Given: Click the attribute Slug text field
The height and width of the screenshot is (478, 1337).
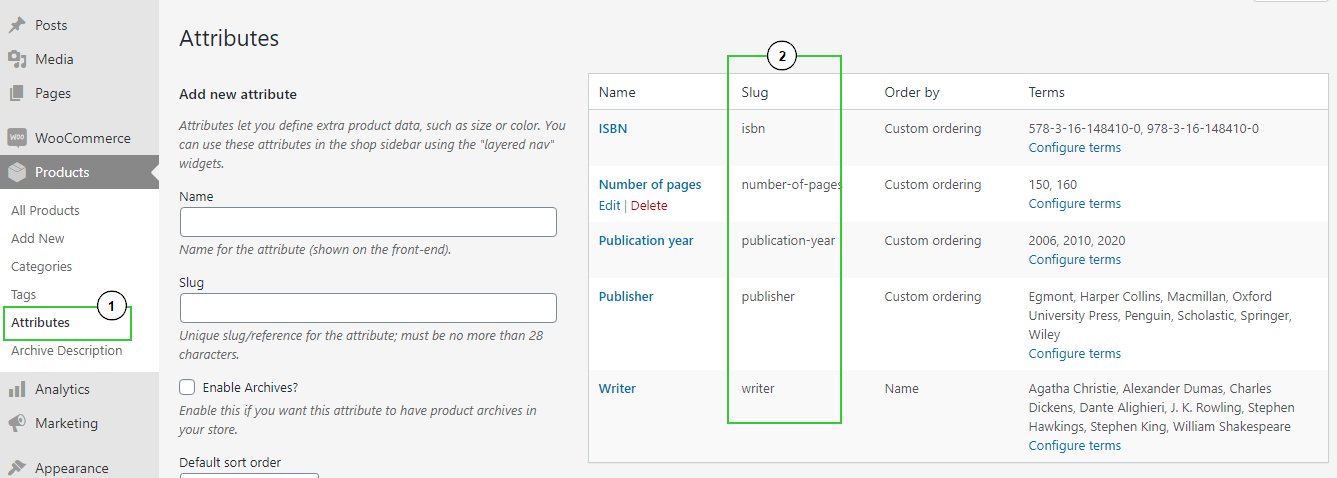Looking at the screenshot, I should [368, 308].
